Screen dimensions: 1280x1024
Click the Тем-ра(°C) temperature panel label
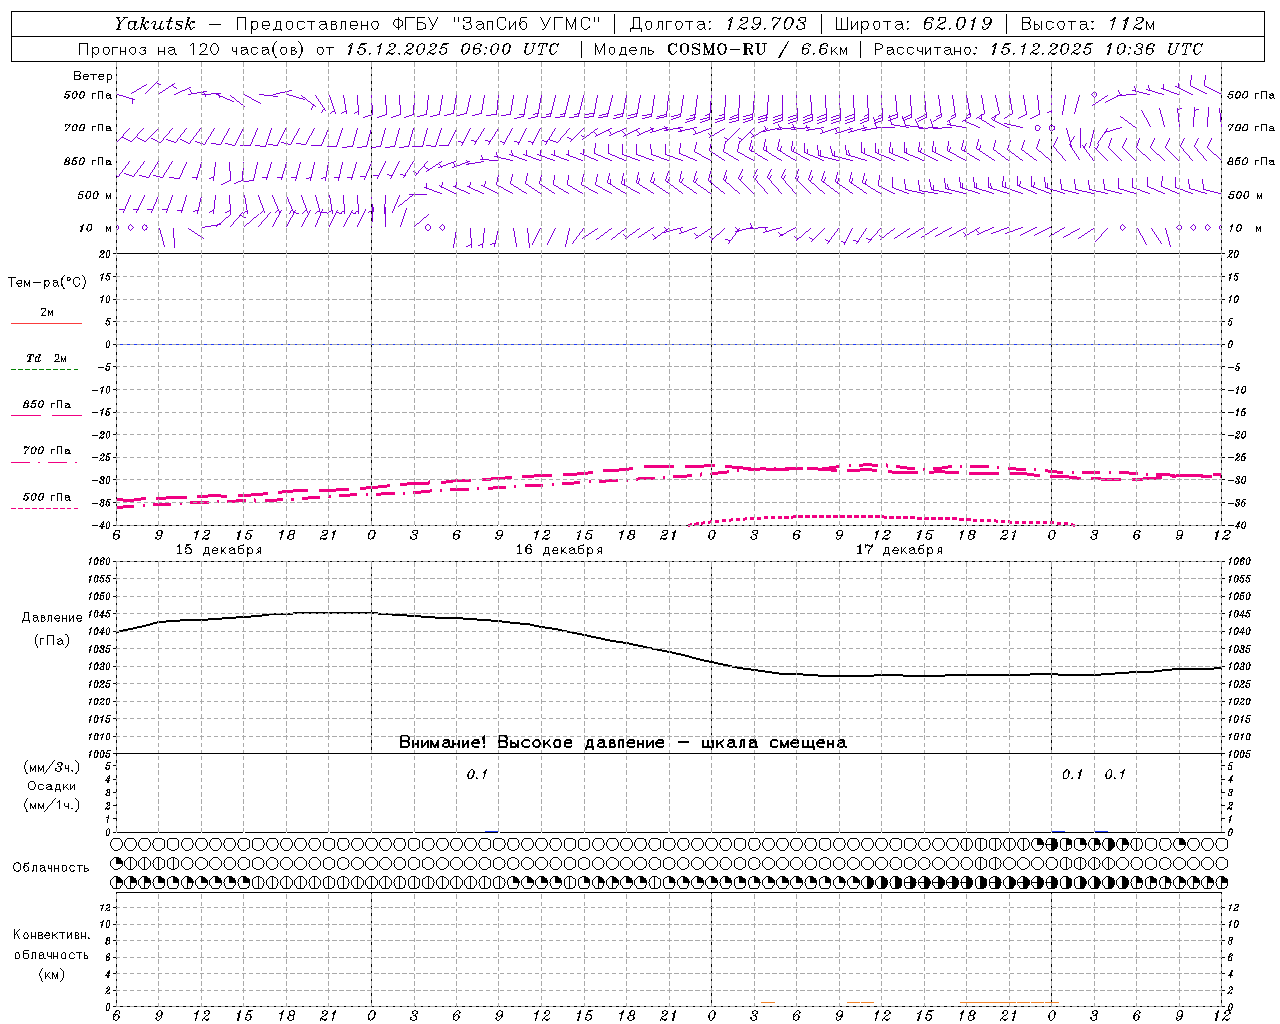click(x=47, y=283)
